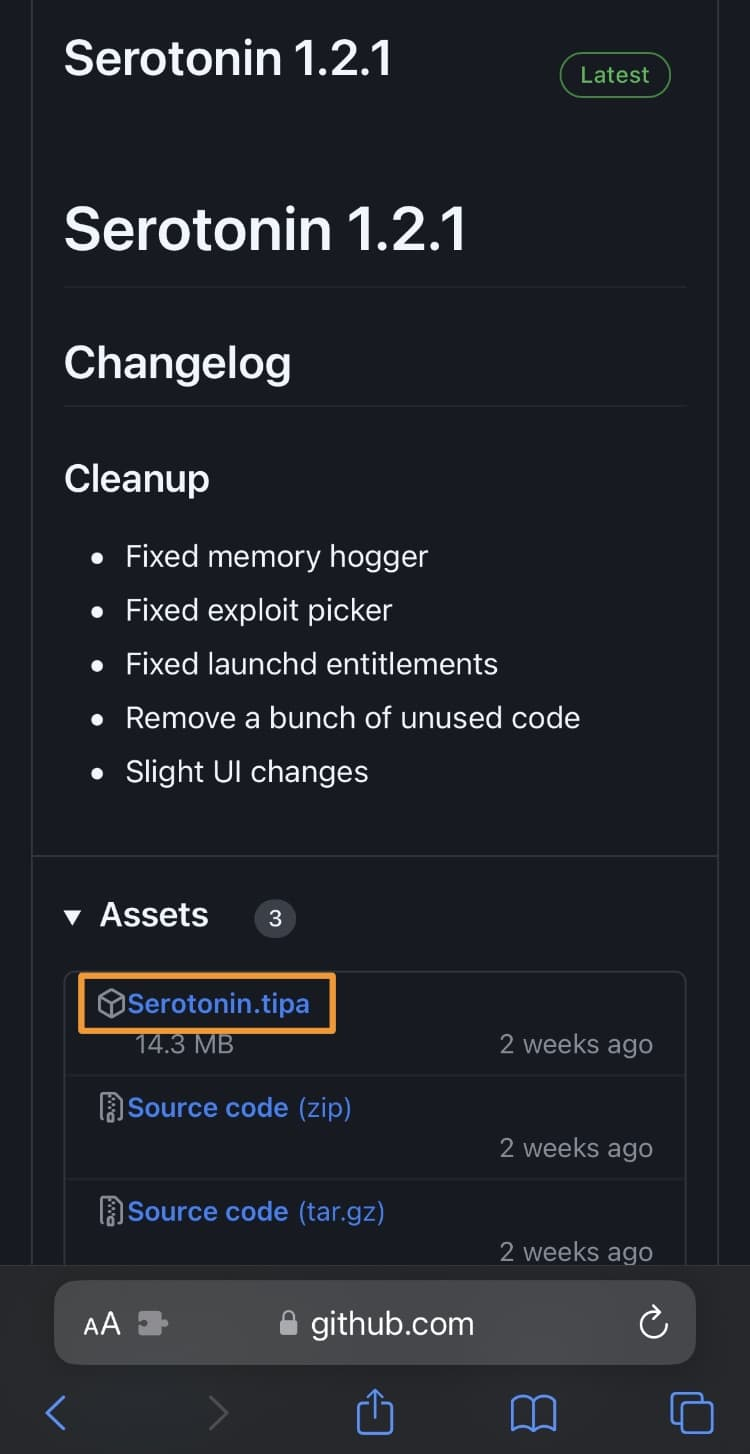Download Source code (zip)
The height and width of the screenshot is (1454, 750).
[239, 1107]
